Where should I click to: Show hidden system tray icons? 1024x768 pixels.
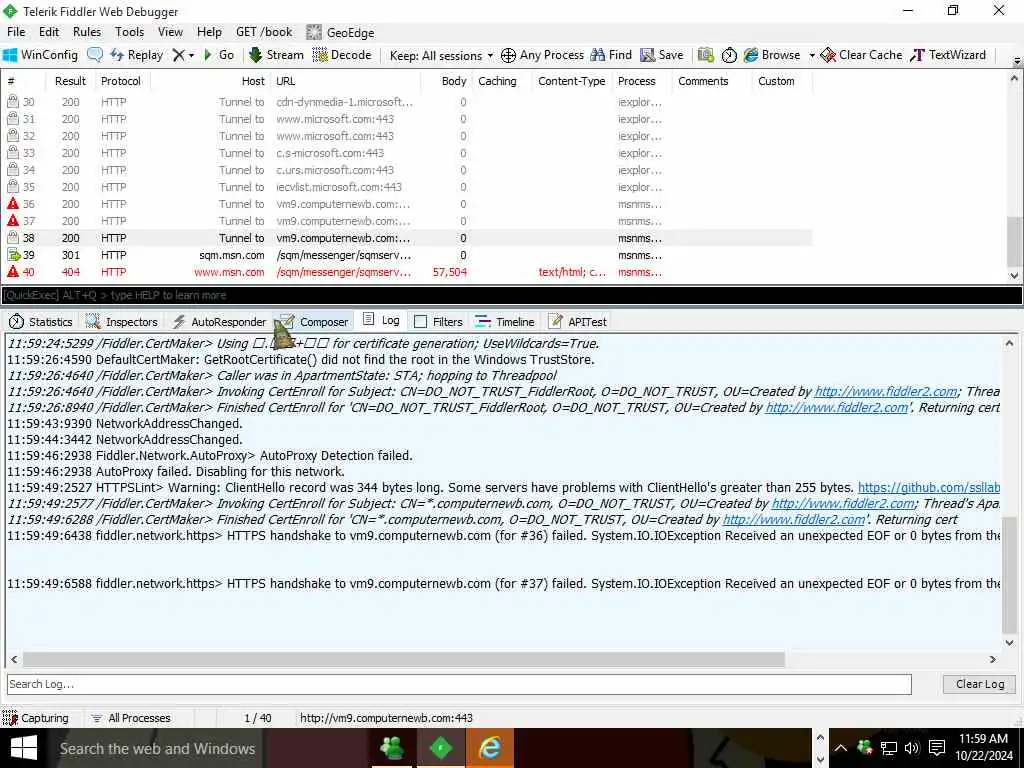pyautogui.click(x=840, y=748)
